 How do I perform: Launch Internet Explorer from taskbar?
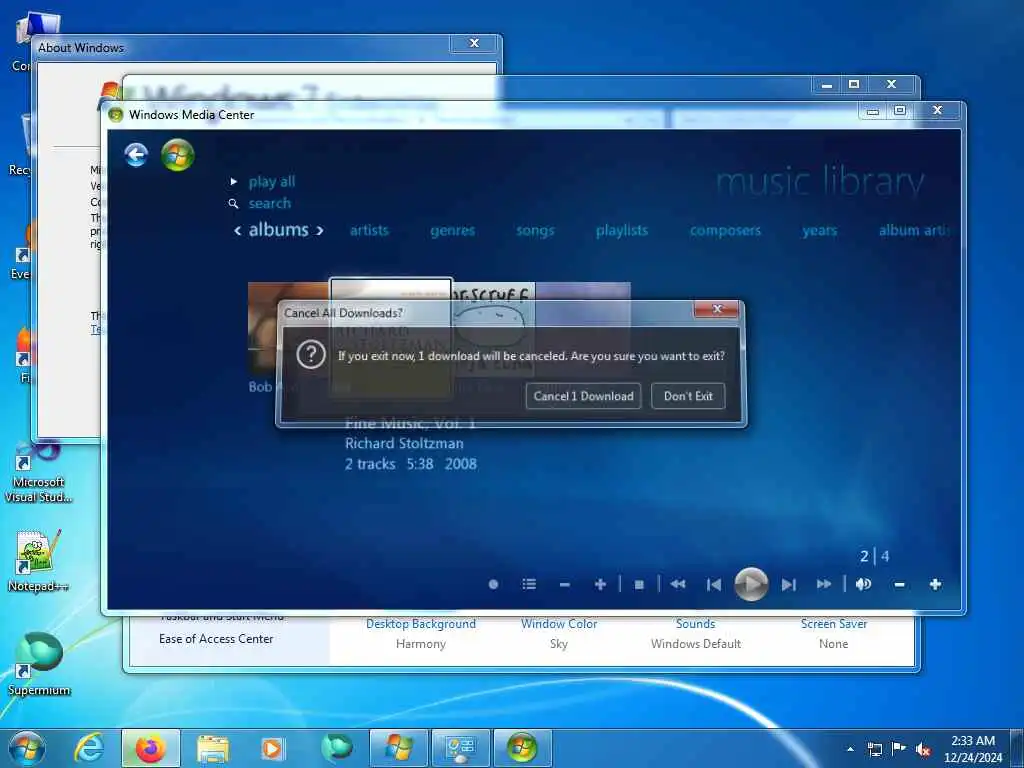click(88, 748)
